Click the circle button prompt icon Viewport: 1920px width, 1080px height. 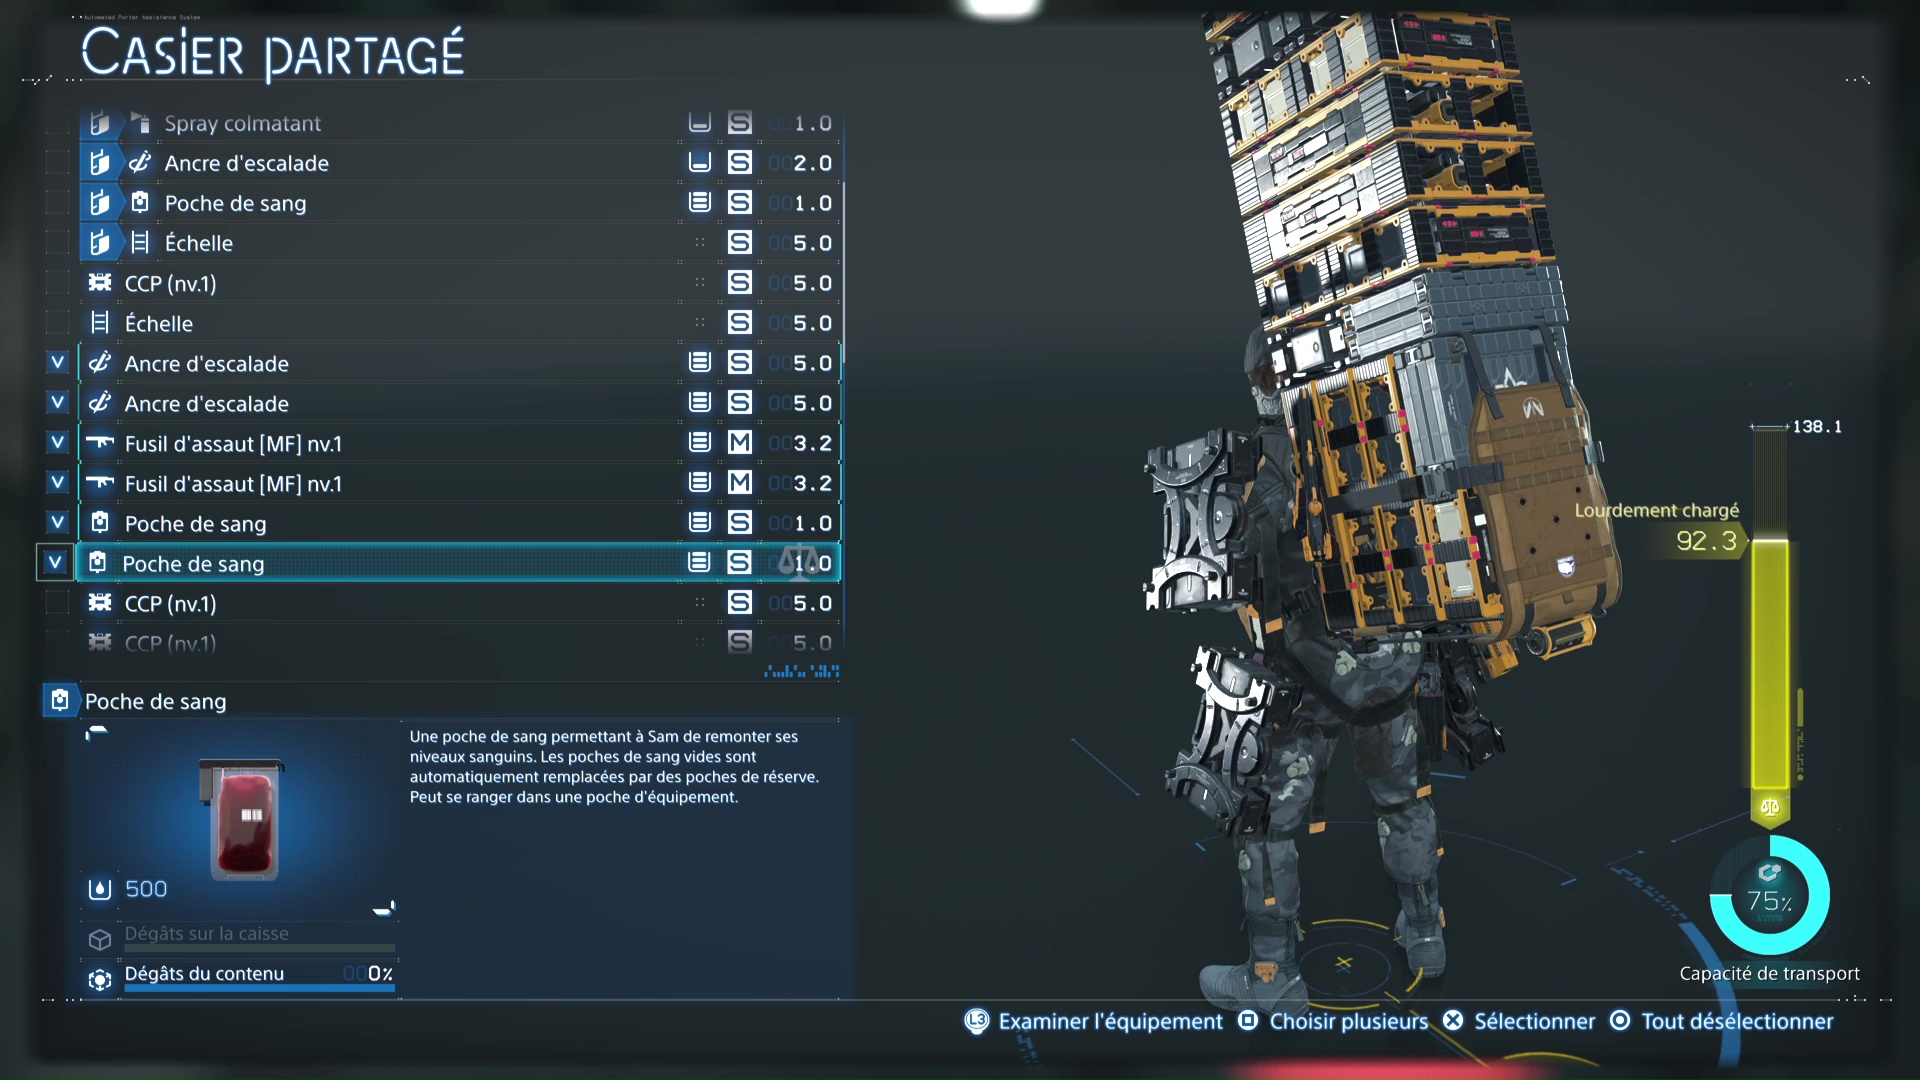1620,1021
